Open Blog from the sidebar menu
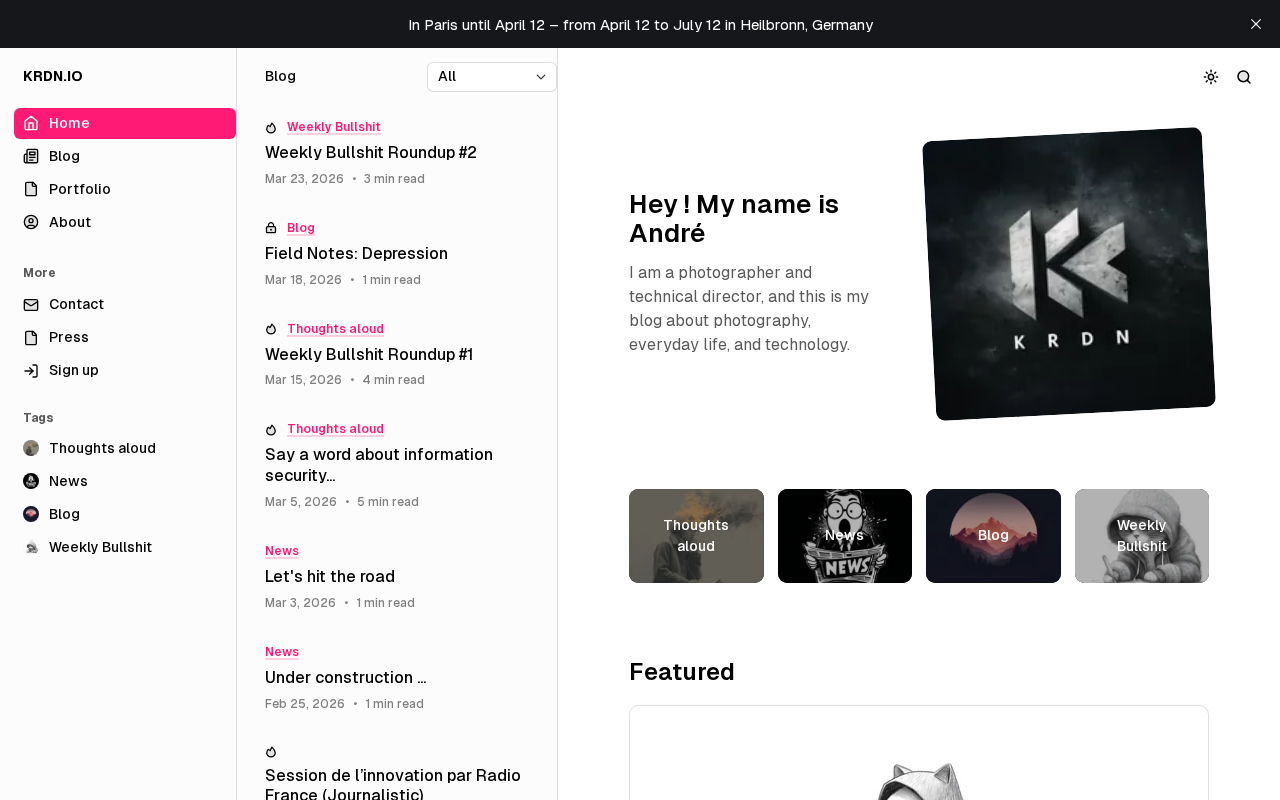This screenshot has height=800, width=1280. 64,156
